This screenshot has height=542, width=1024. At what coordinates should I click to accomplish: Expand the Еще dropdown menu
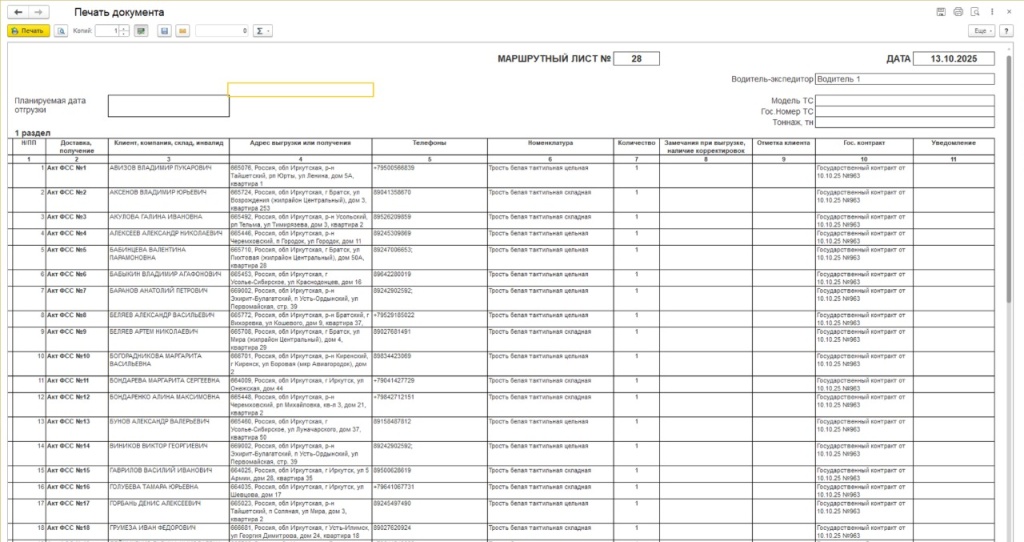[x=982, y=31]
